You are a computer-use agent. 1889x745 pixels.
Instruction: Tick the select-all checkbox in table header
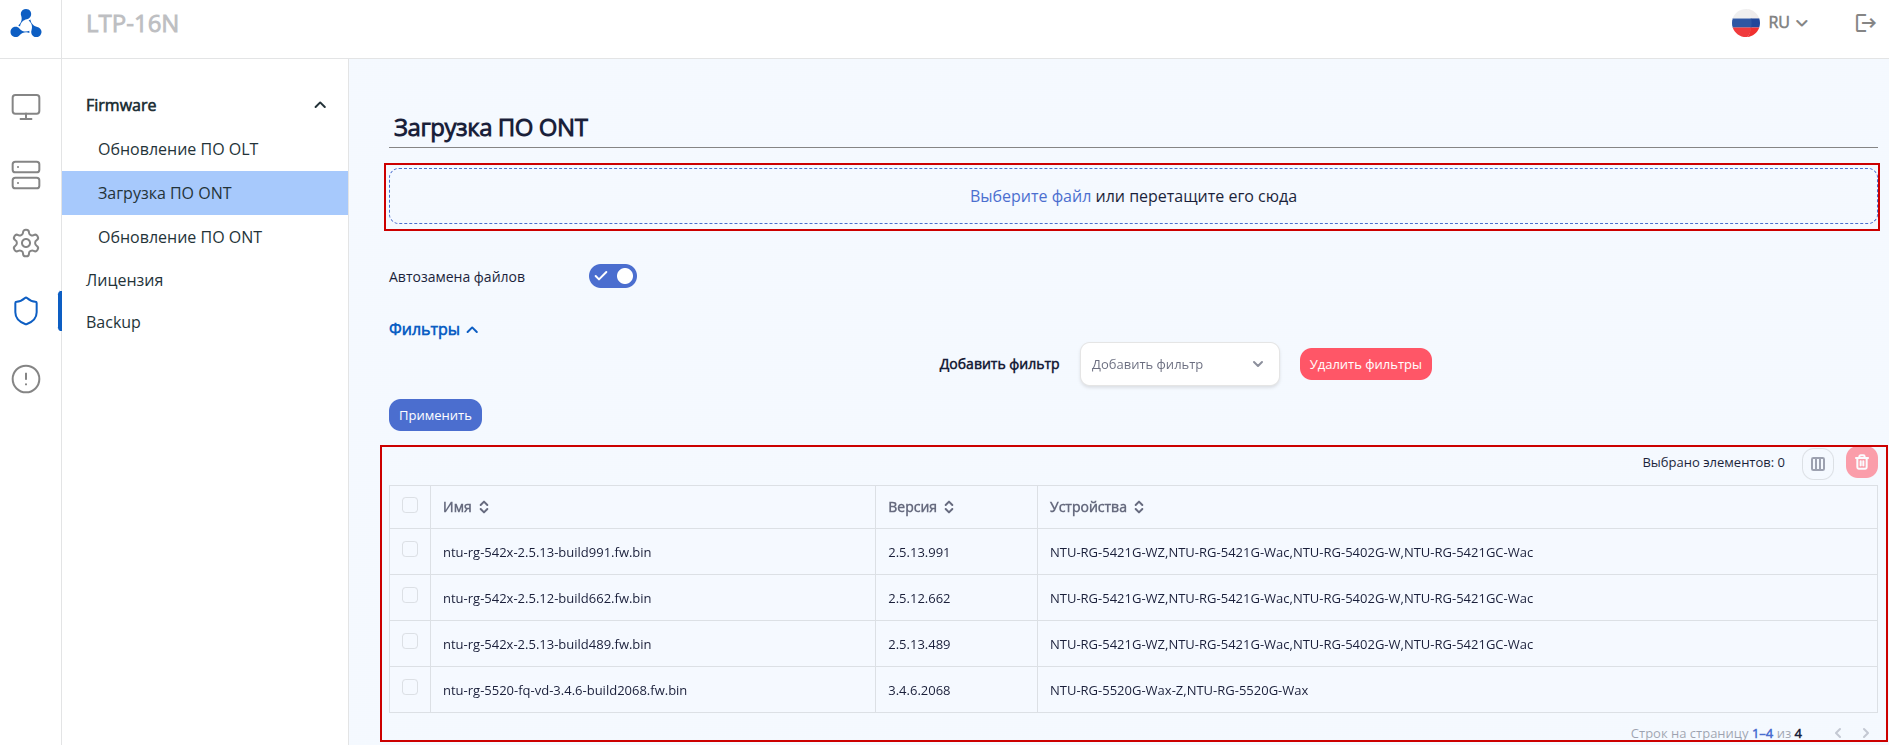(410, 505)
